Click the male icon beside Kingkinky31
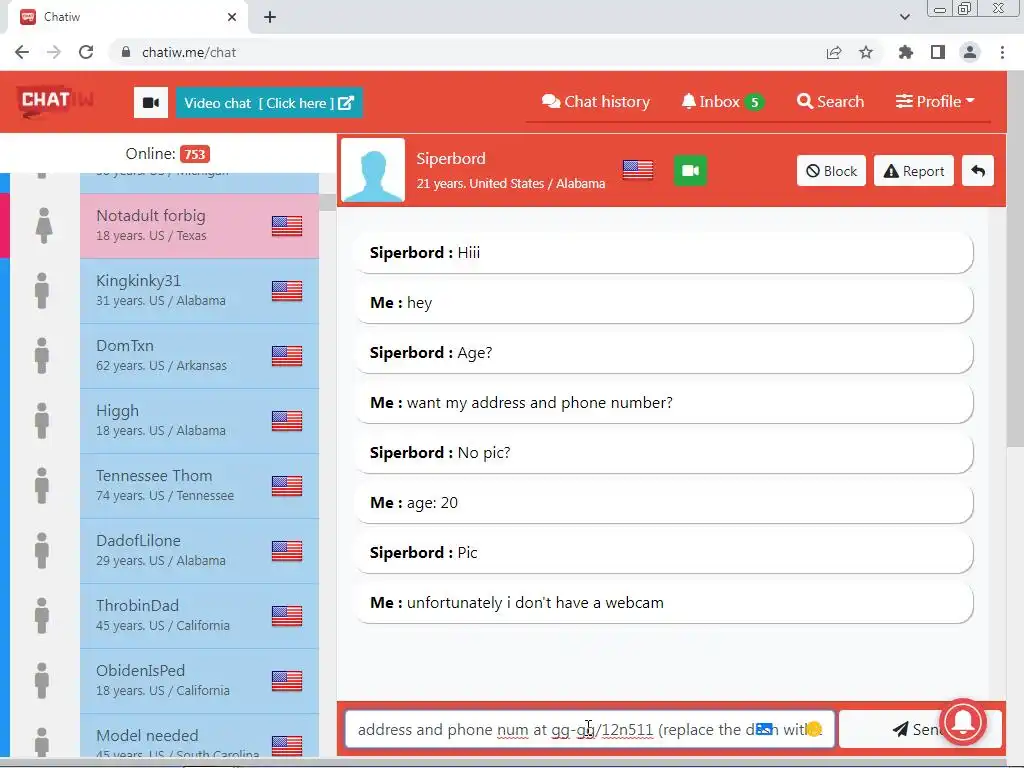 click(42, 291)
